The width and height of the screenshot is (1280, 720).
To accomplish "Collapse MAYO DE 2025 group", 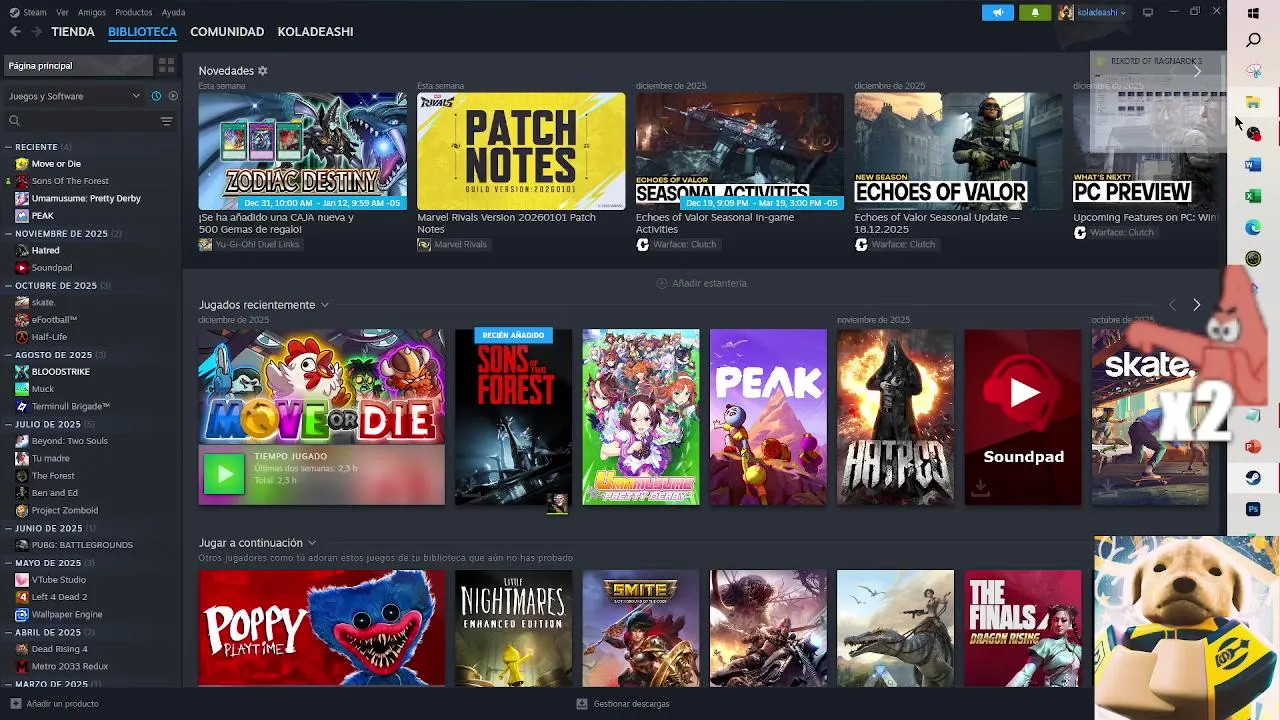I will tap(9, 562).
